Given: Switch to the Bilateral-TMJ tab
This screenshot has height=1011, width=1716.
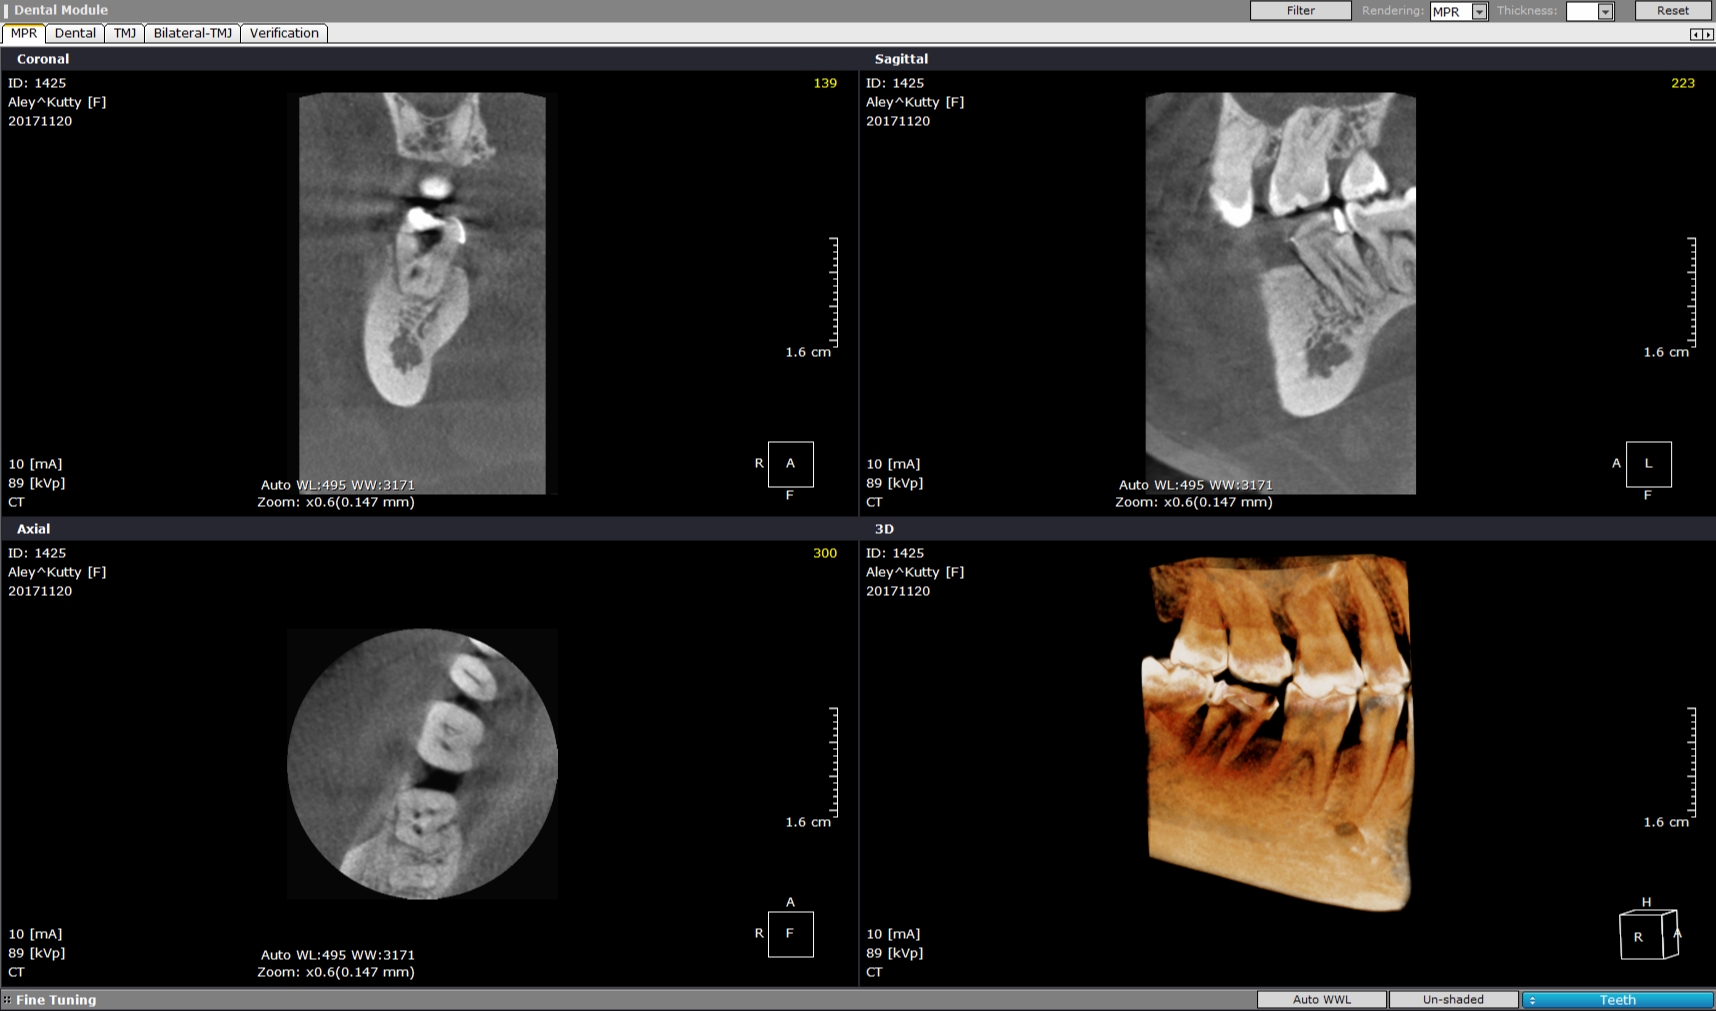Looking at the screenshot, I should pos(192,33).
